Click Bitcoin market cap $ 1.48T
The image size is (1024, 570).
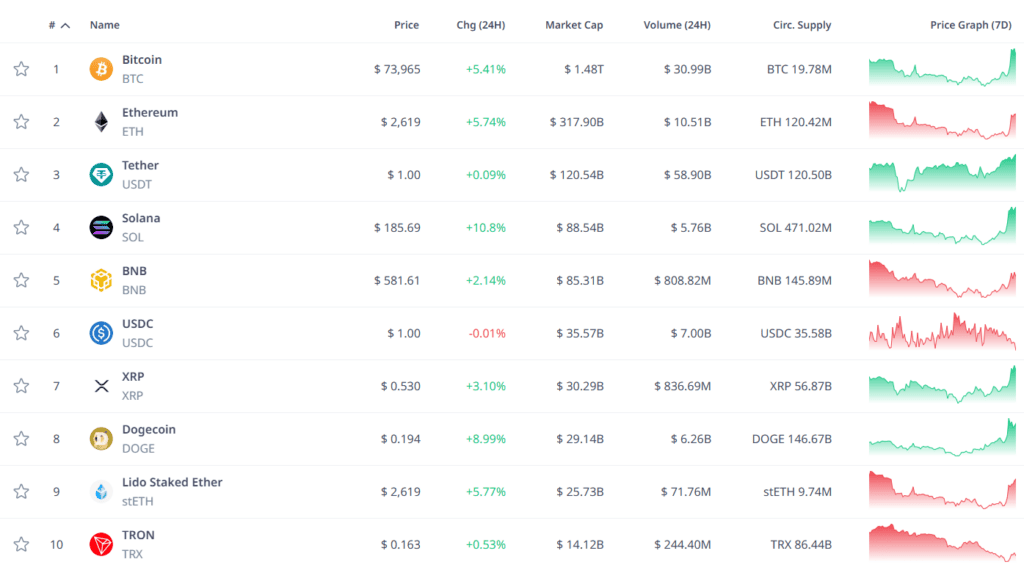(x=584, y=69)
